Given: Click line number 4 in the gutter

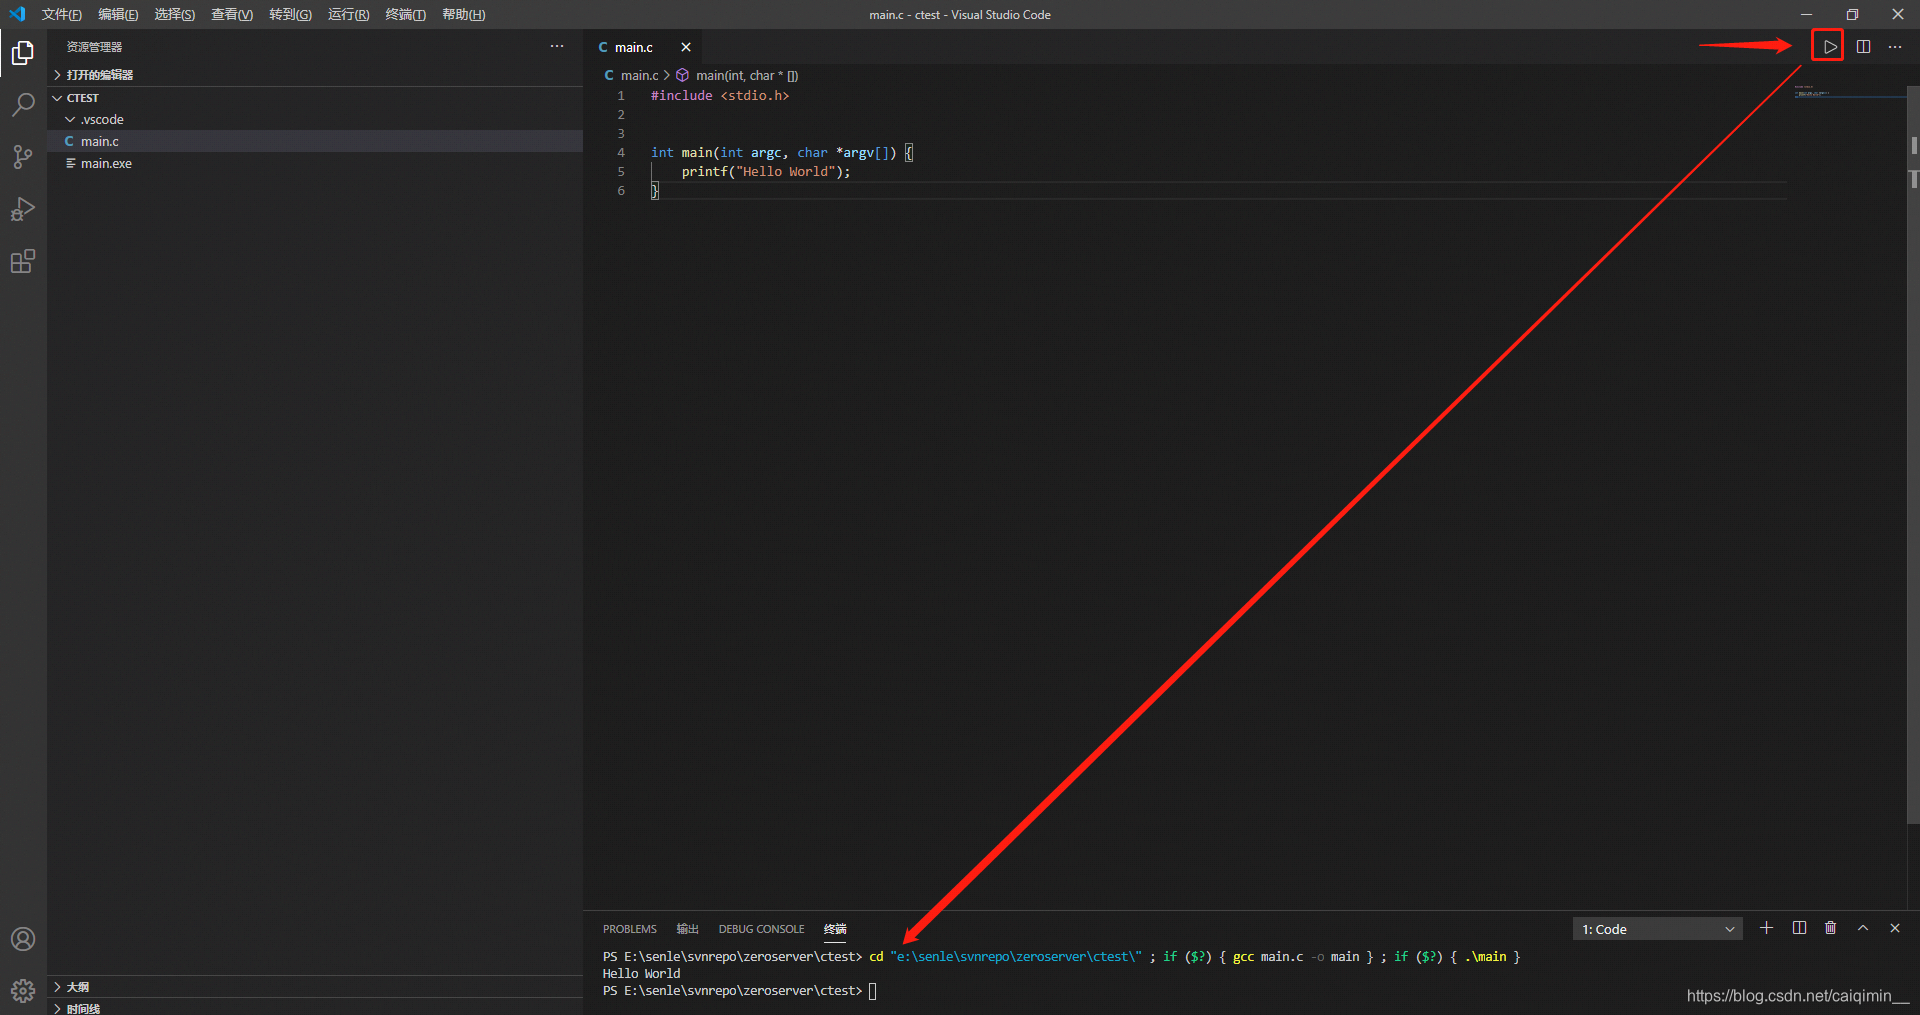Looking at the screenshot, I should (x=621, y=153).
